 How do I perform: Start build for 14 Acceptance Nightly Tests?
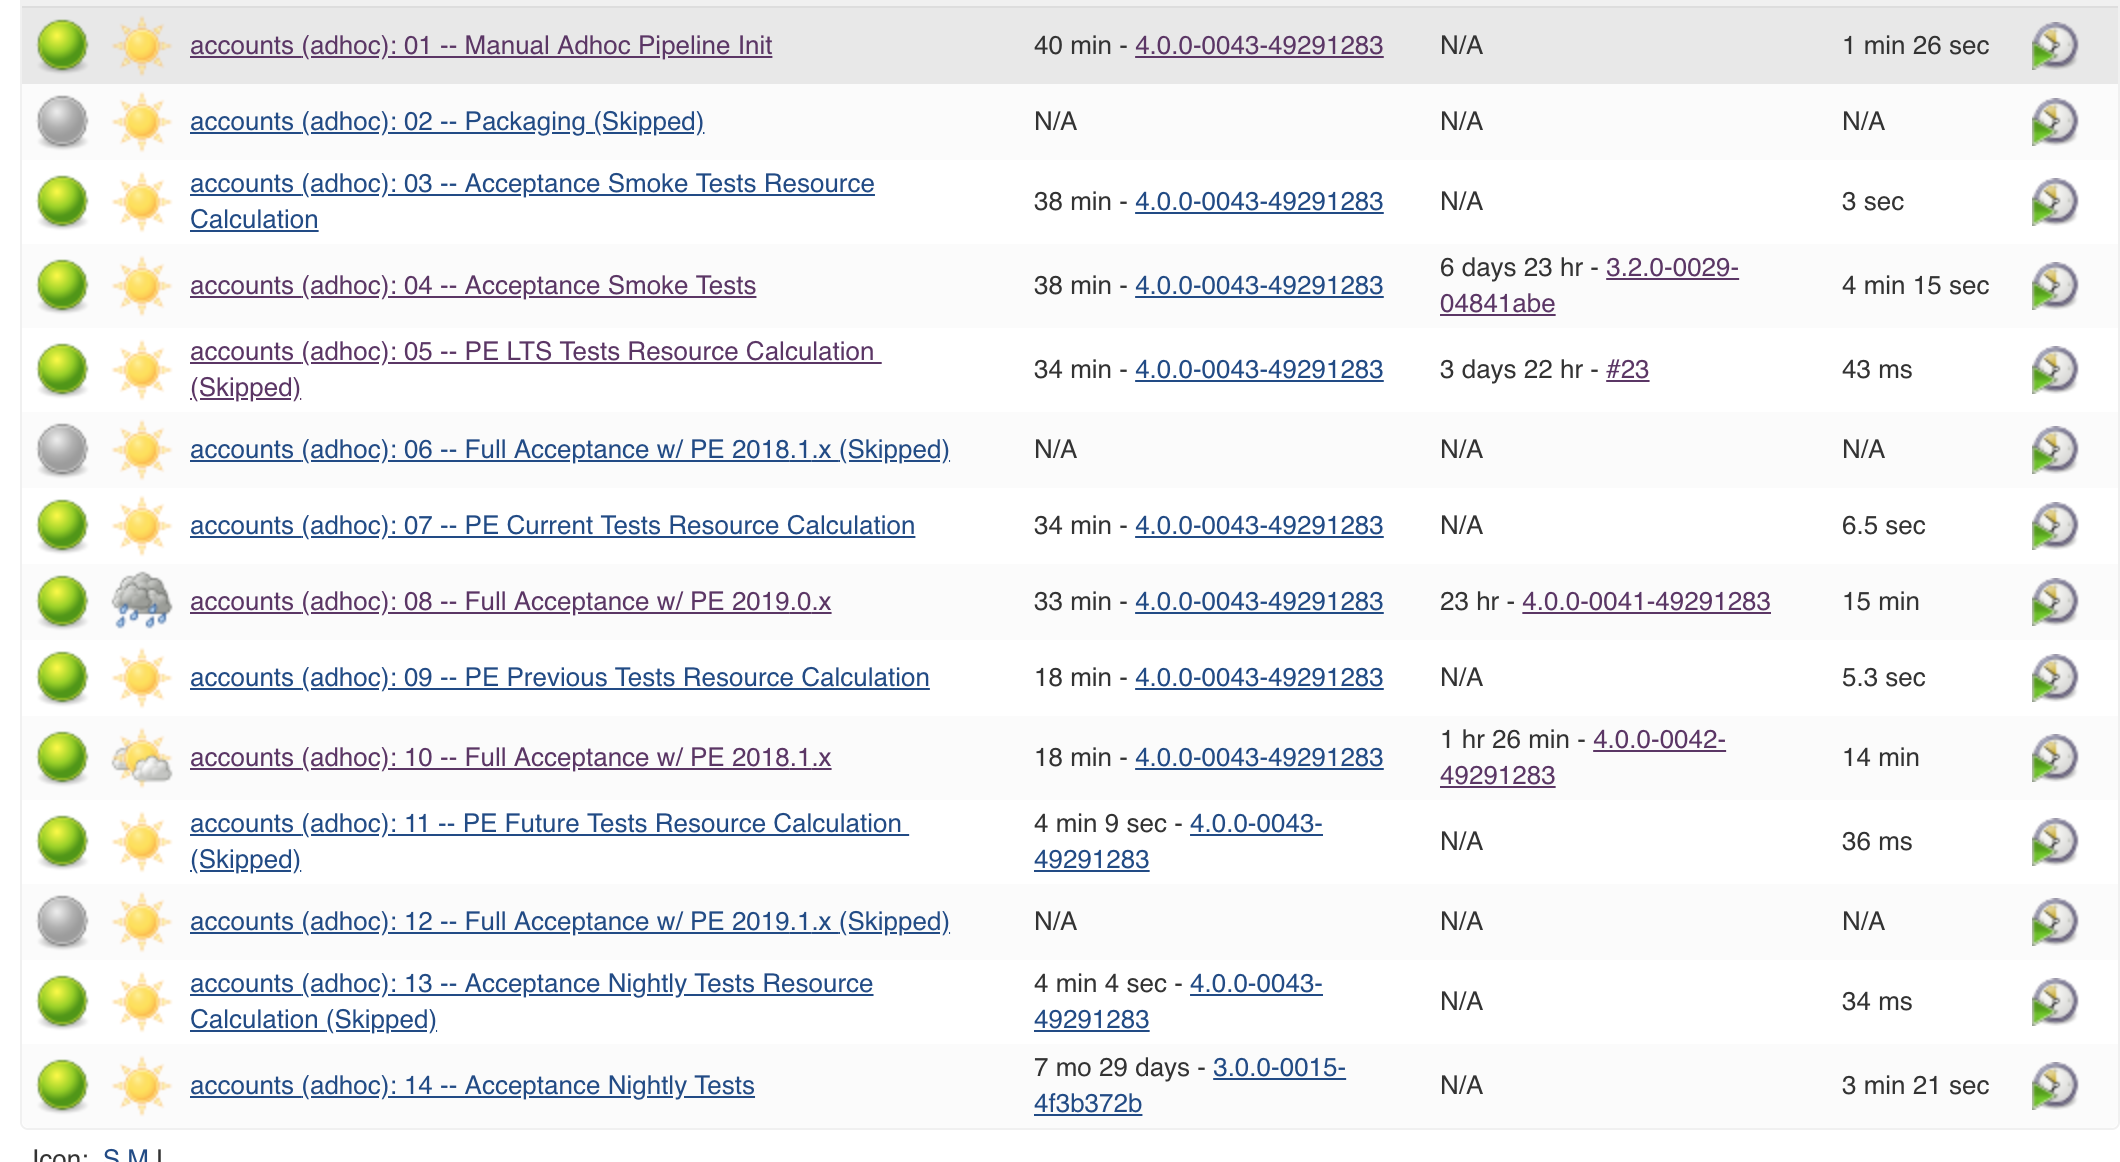[x=2054, y=1086]
